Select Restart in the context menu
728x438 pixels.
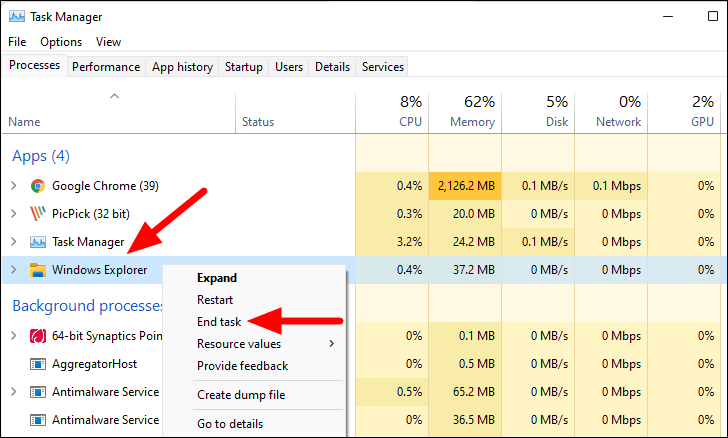point(215,300)
